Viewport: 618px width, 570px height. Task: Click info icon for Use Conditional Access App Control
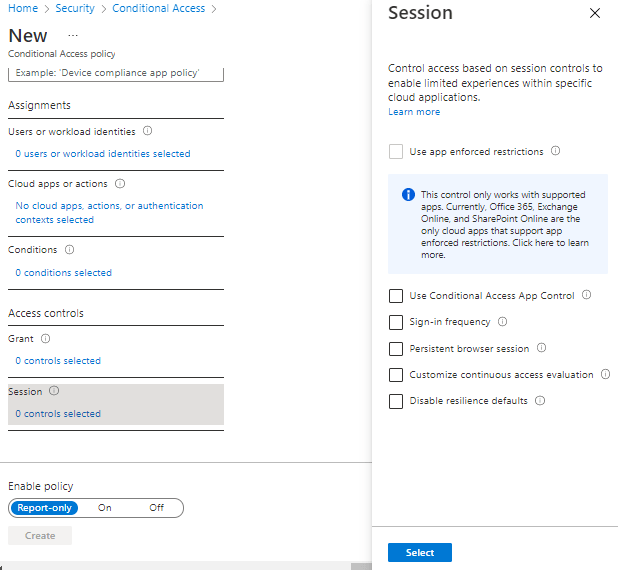click(x=586, y=295)
